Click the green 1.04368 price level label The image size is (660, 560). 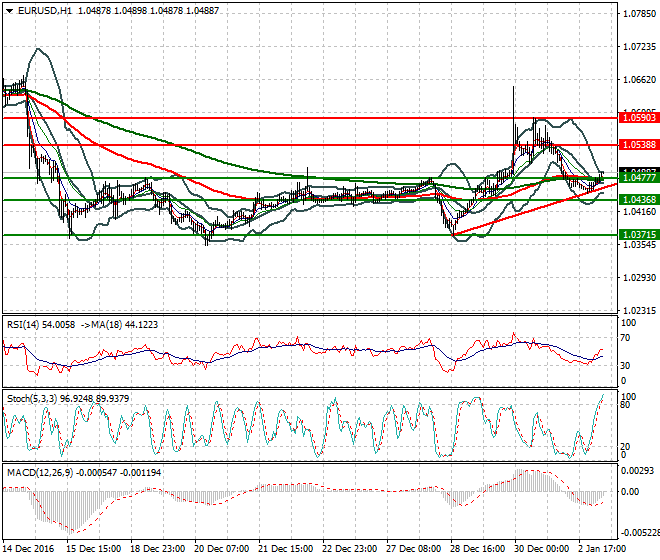639,200
